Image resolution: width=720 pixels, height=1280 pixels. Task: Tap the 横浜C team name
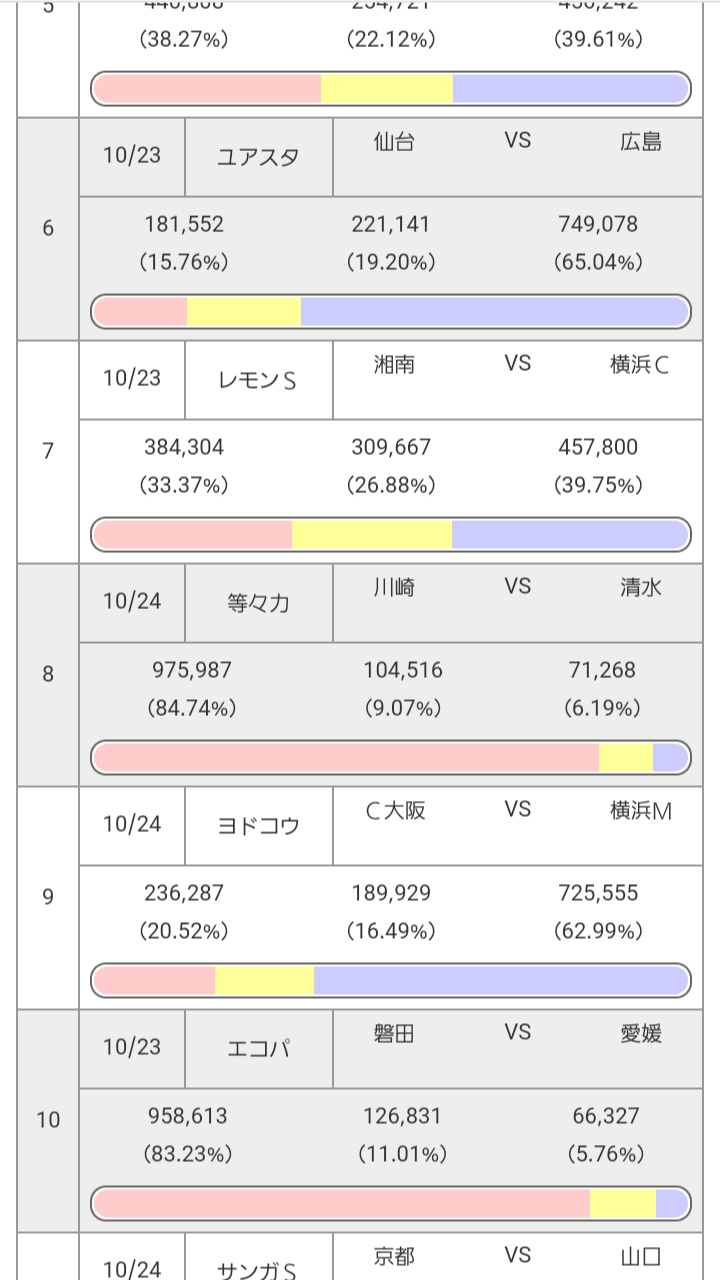click(640, 365)
